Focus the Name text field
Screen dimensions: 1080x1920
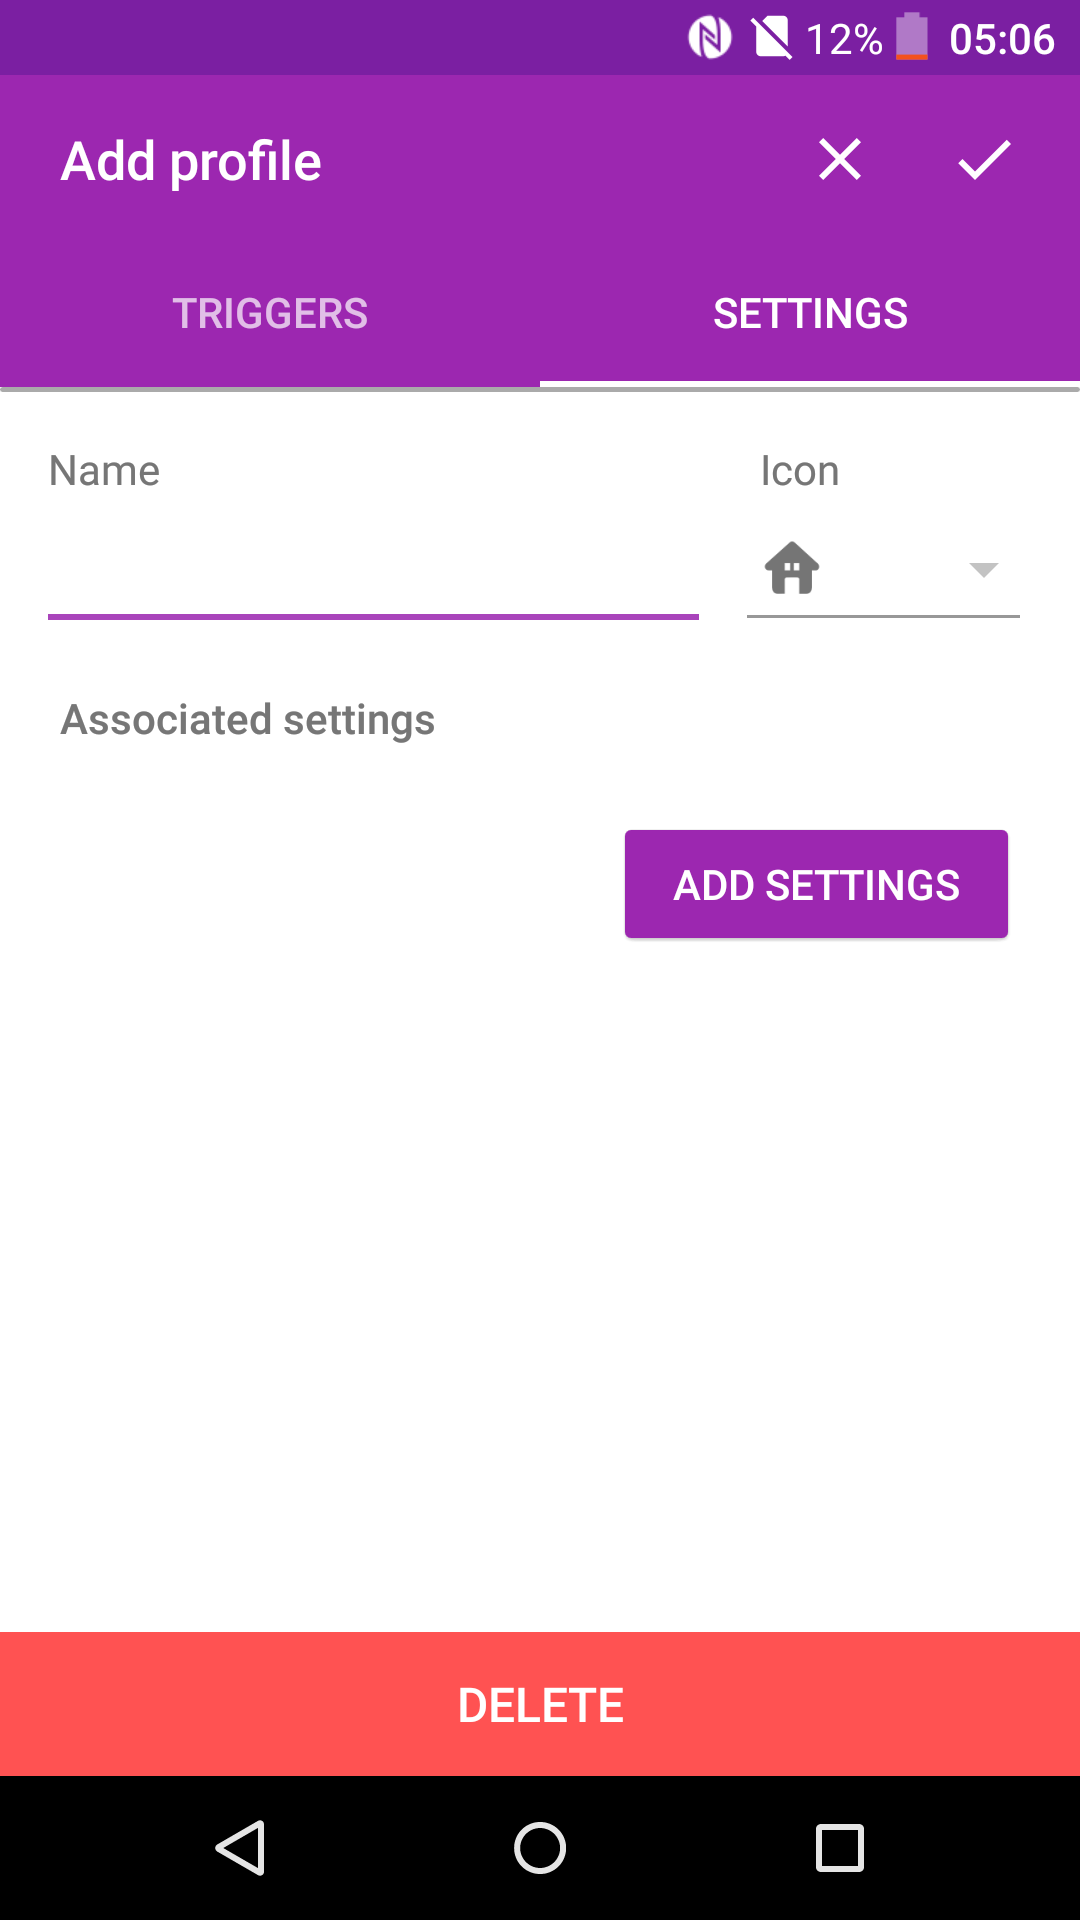tap(373, 575)
